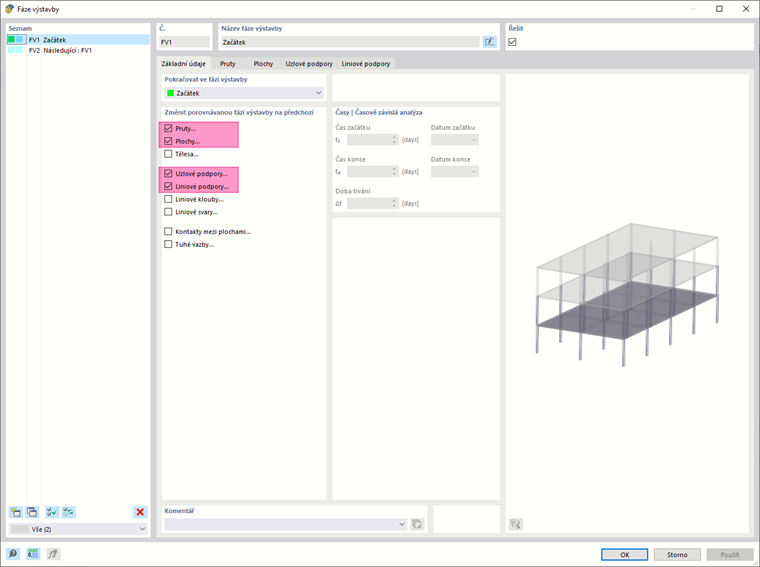Click the Použít button
The height and width of the screenshot is (567, 760).
click(x=730, y=554)
